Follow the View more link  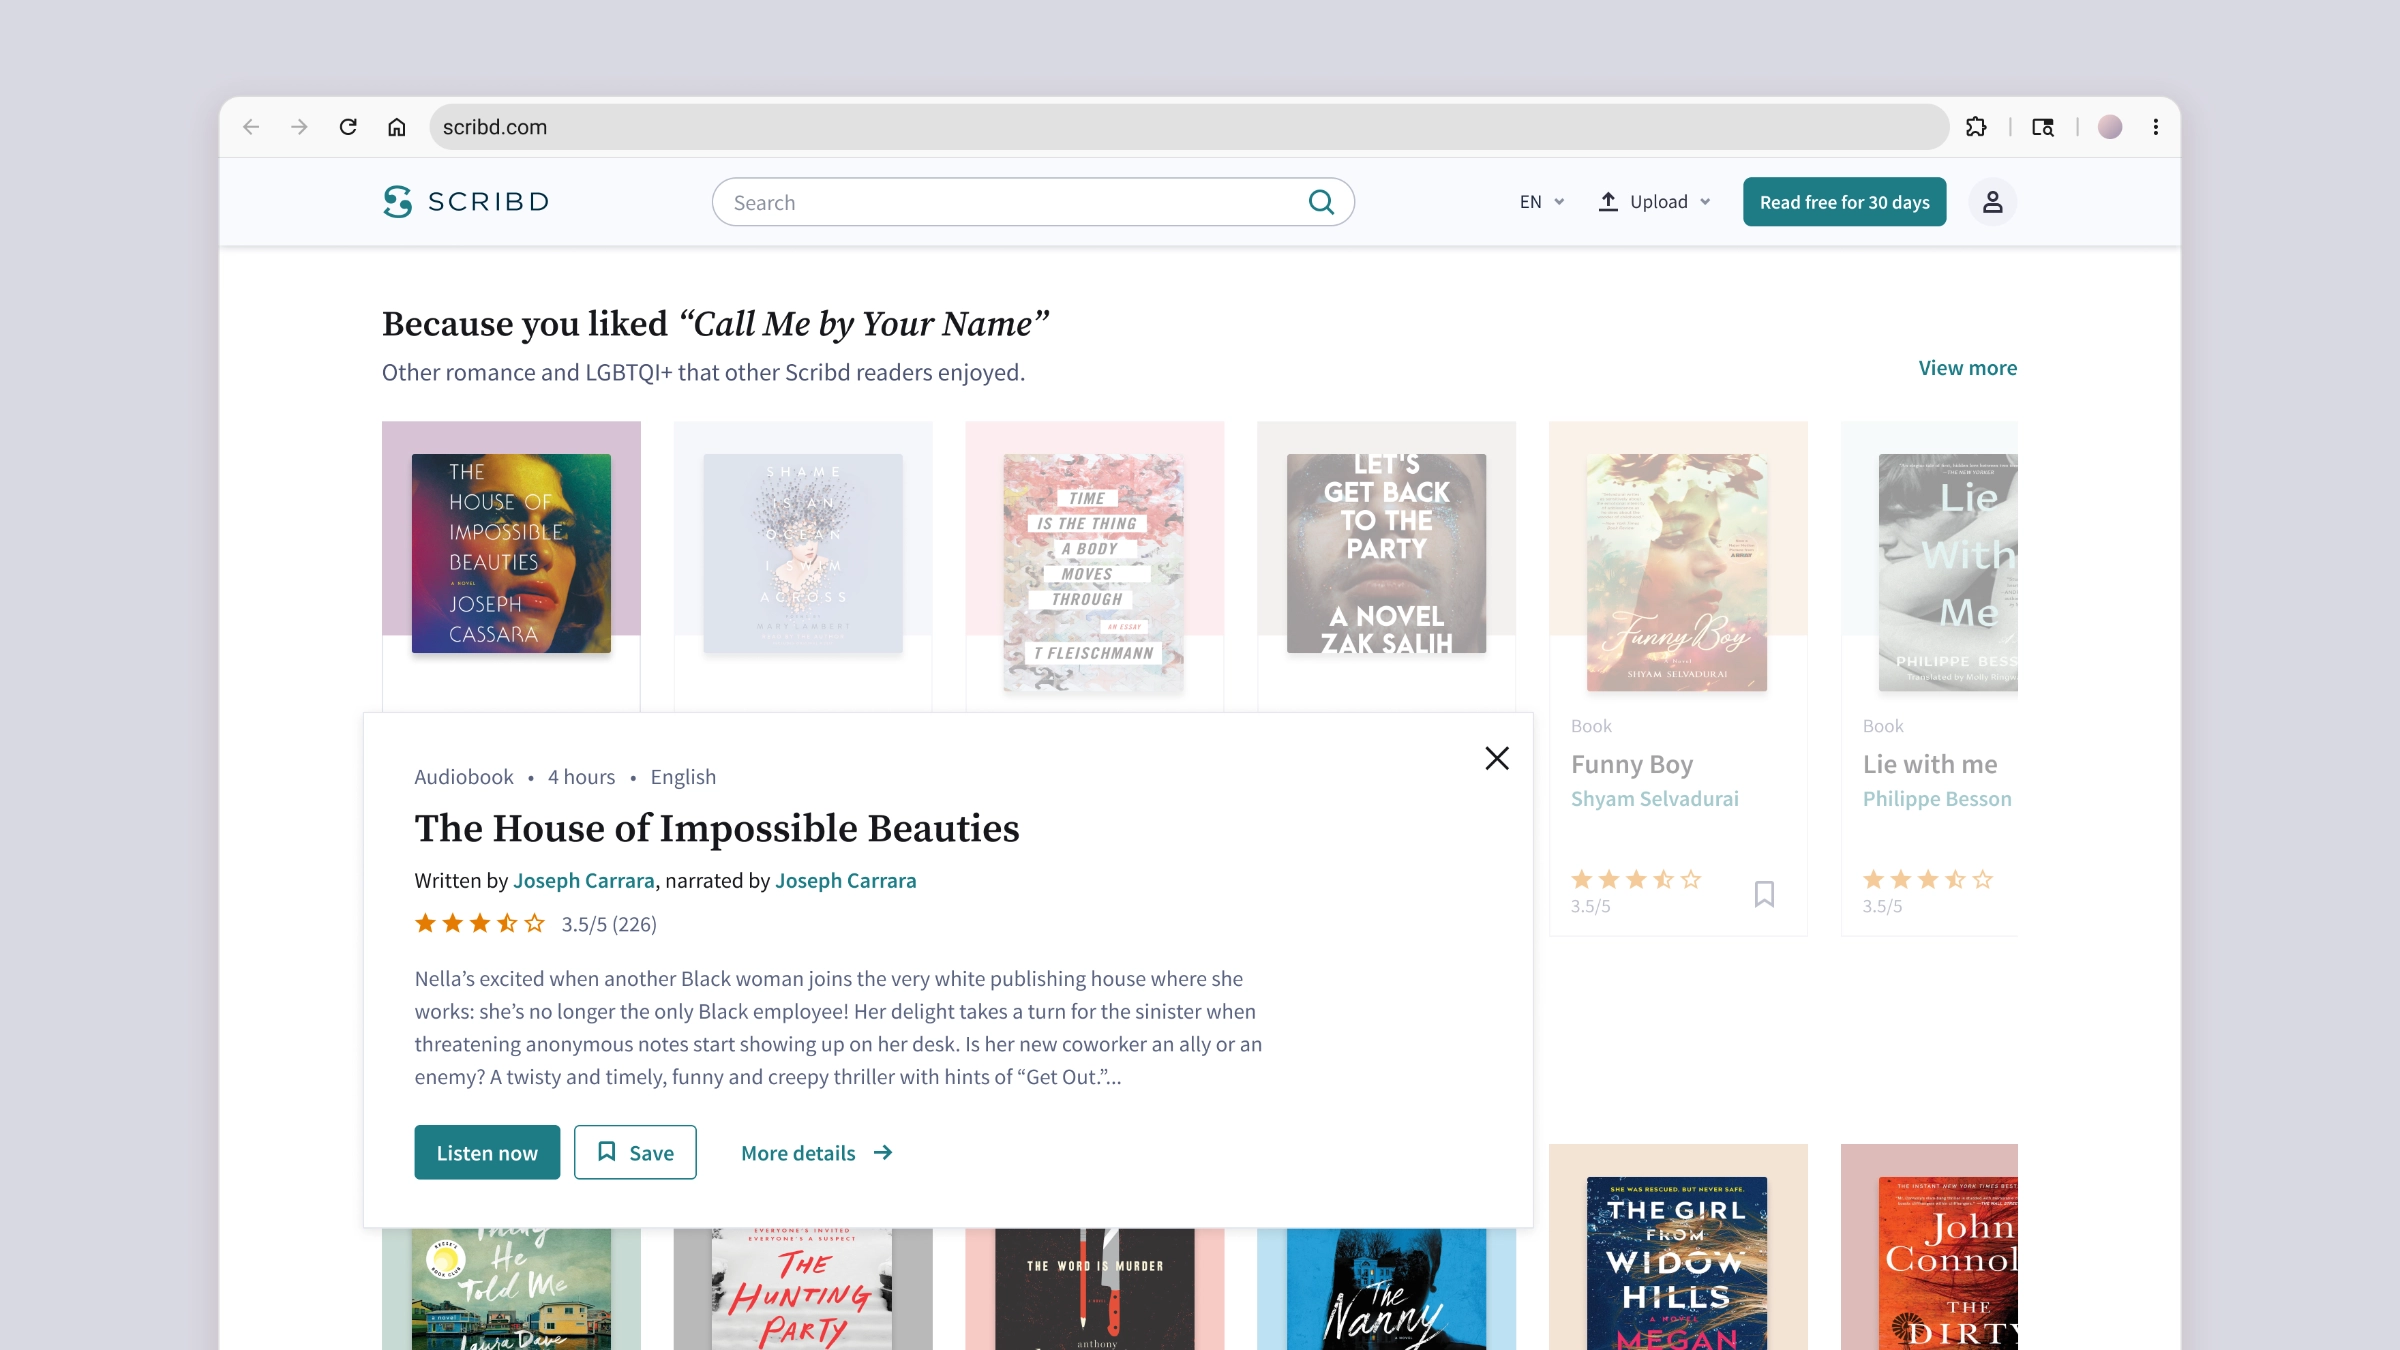tap(1968, 368)
